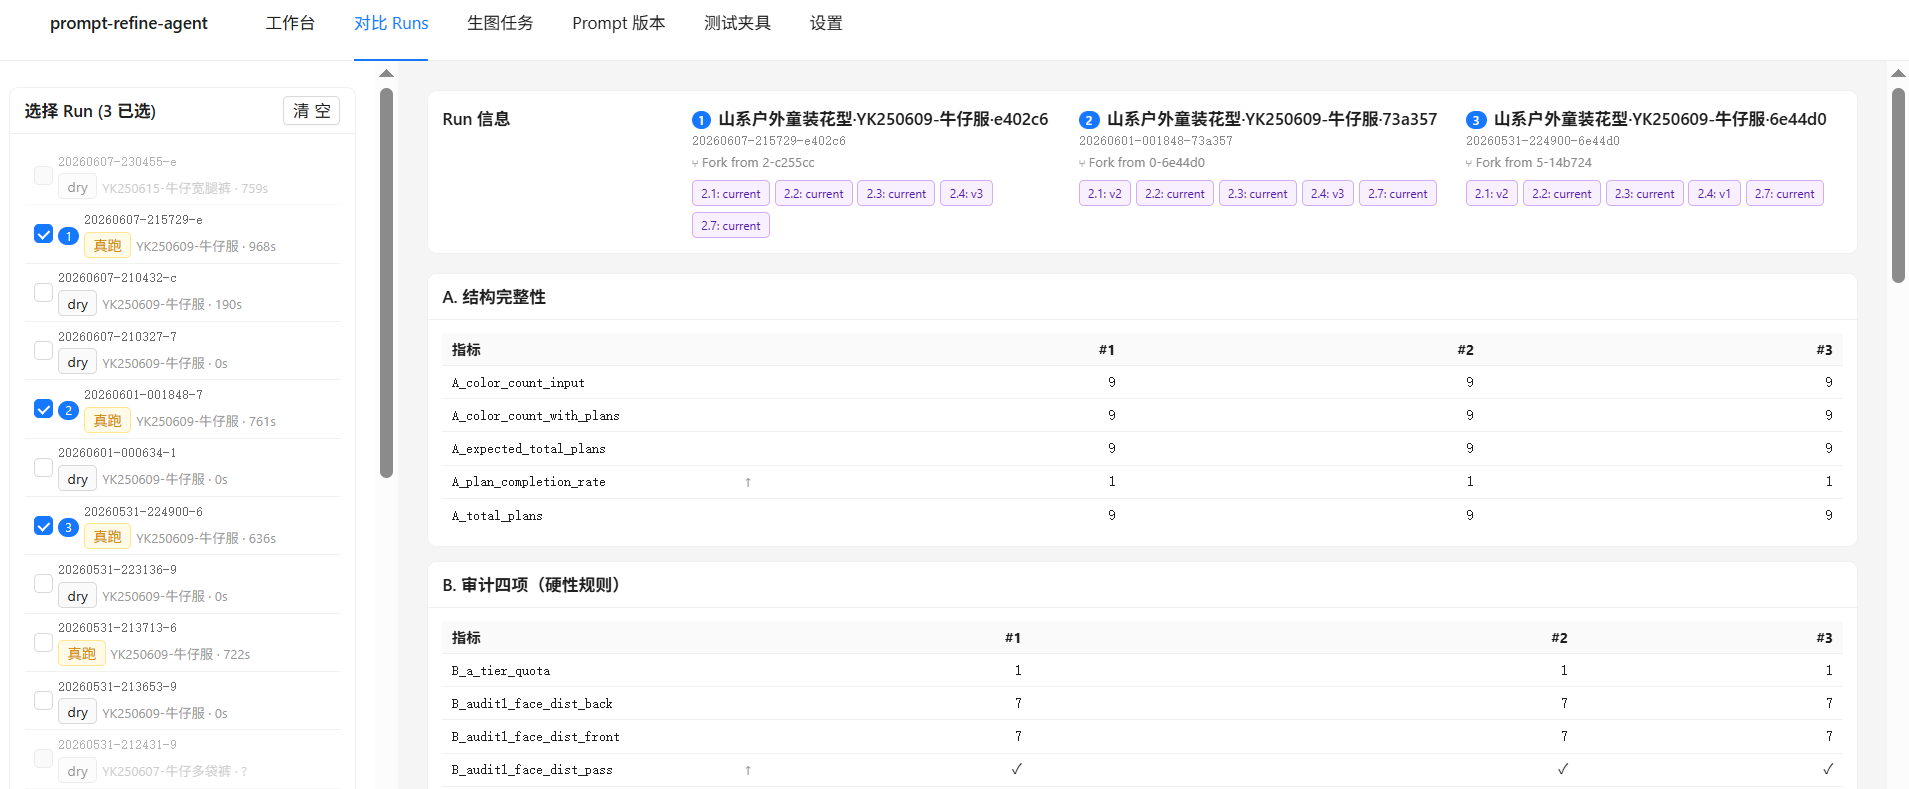Click B_audit1_face_dist_back metric label

[x=532, y=704]
